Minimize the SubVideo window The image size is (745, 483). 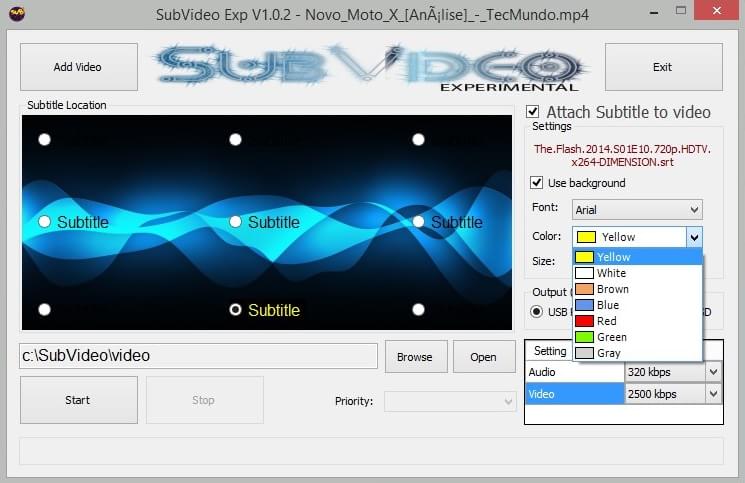(x=654, y=11)
